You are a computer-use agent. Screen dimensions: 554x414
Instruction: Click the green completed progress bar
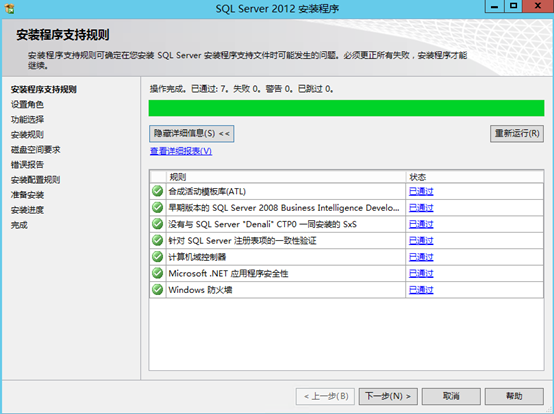pos(346,108)
